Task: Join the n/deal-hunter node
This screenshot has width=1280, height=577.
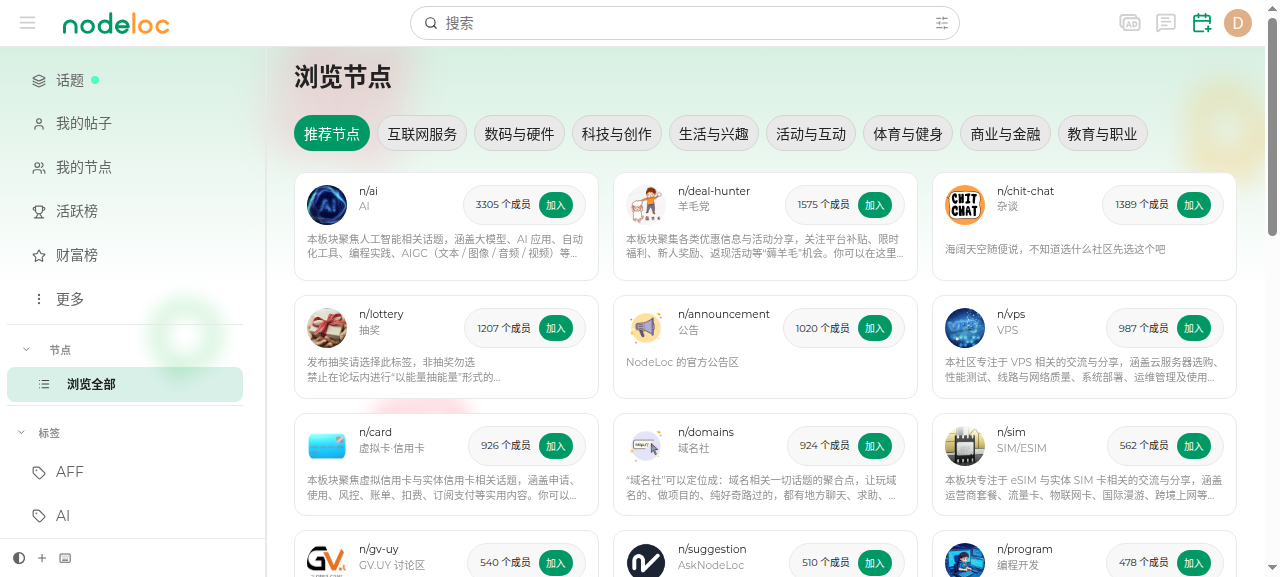Action: click(x=875, y=205)
